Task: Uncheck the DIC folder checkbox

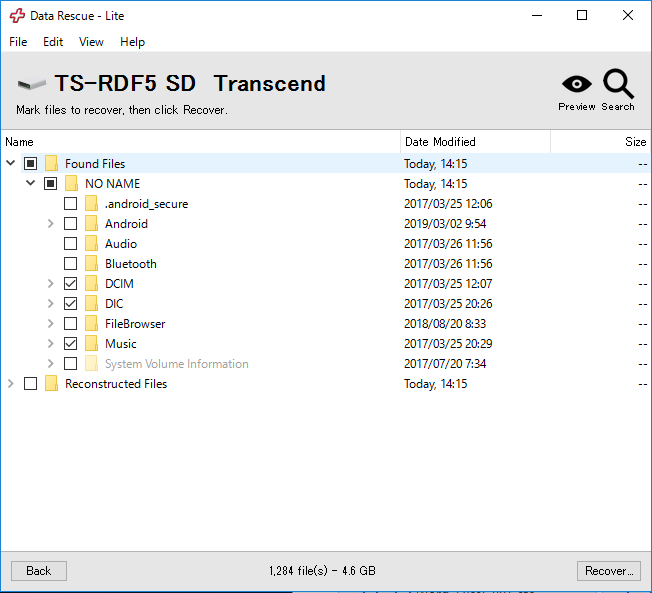Action: pyautogui.click(x=70, y=304)
